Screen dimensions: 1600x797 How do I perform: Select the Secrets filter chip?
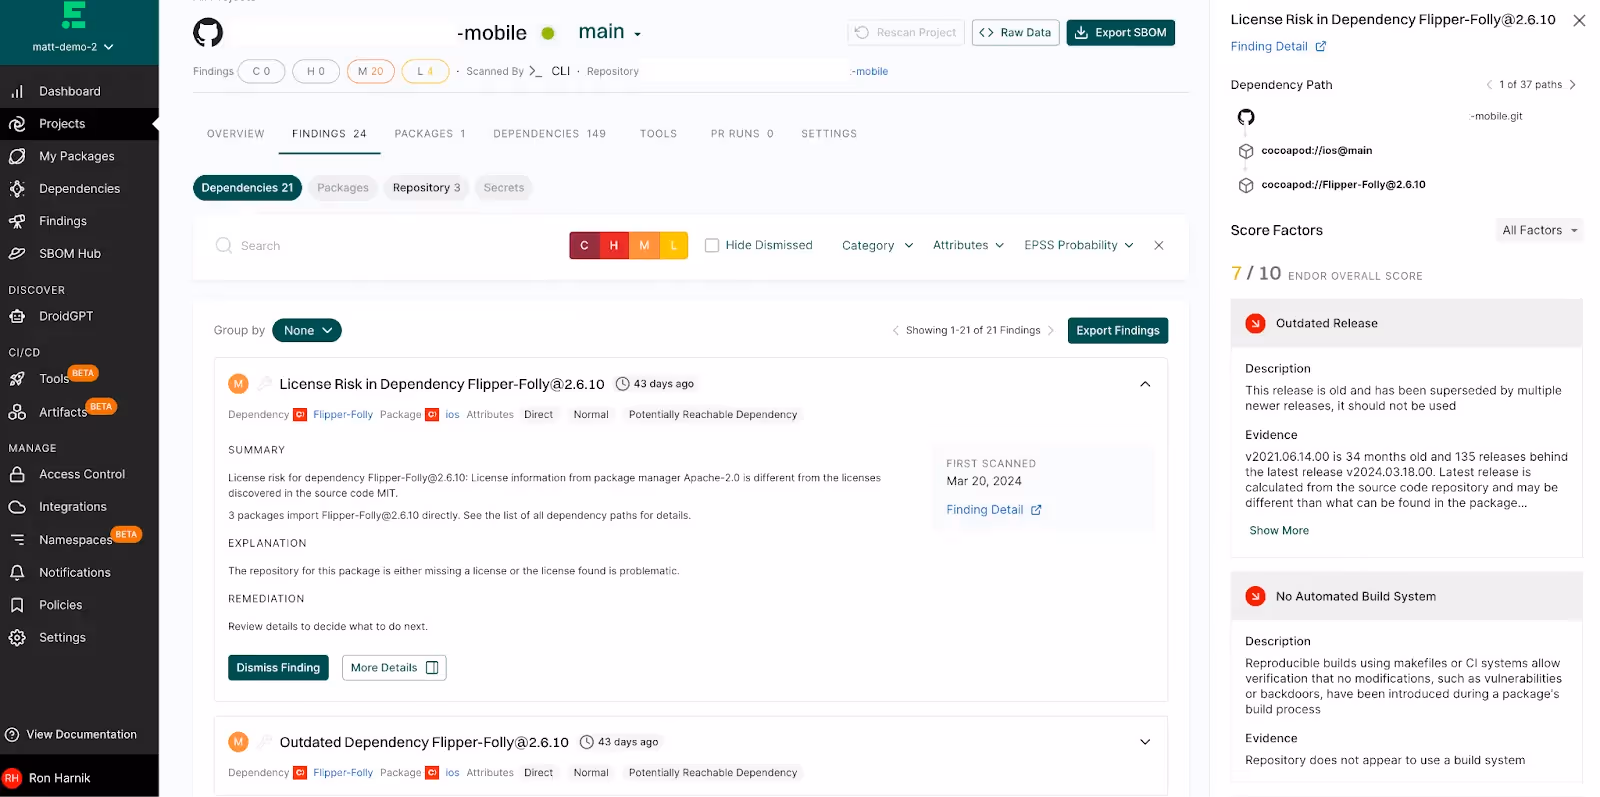(504, 188)
